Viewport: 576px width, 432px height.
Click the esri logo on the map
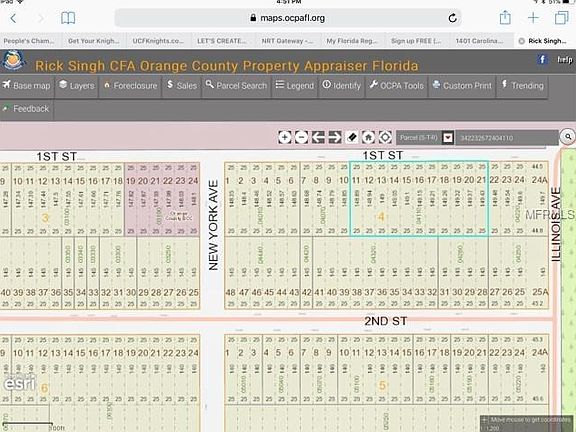click(x=19, y=384)
